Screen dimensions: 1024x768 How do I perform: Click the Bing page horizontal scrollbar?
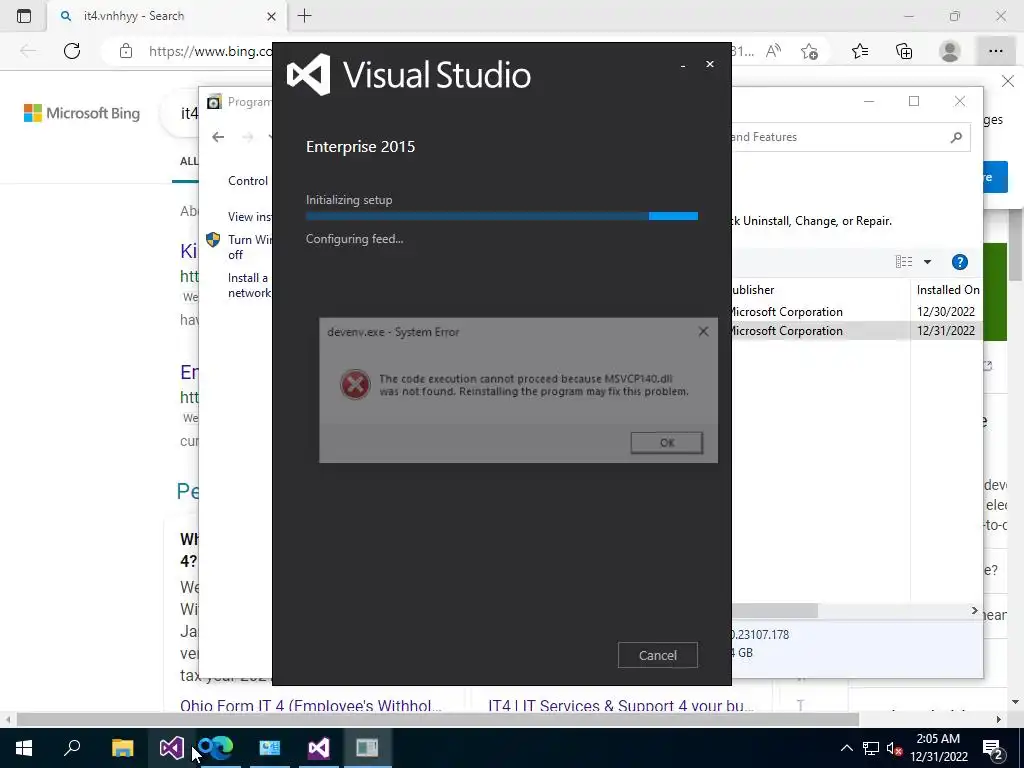[438, 719]
